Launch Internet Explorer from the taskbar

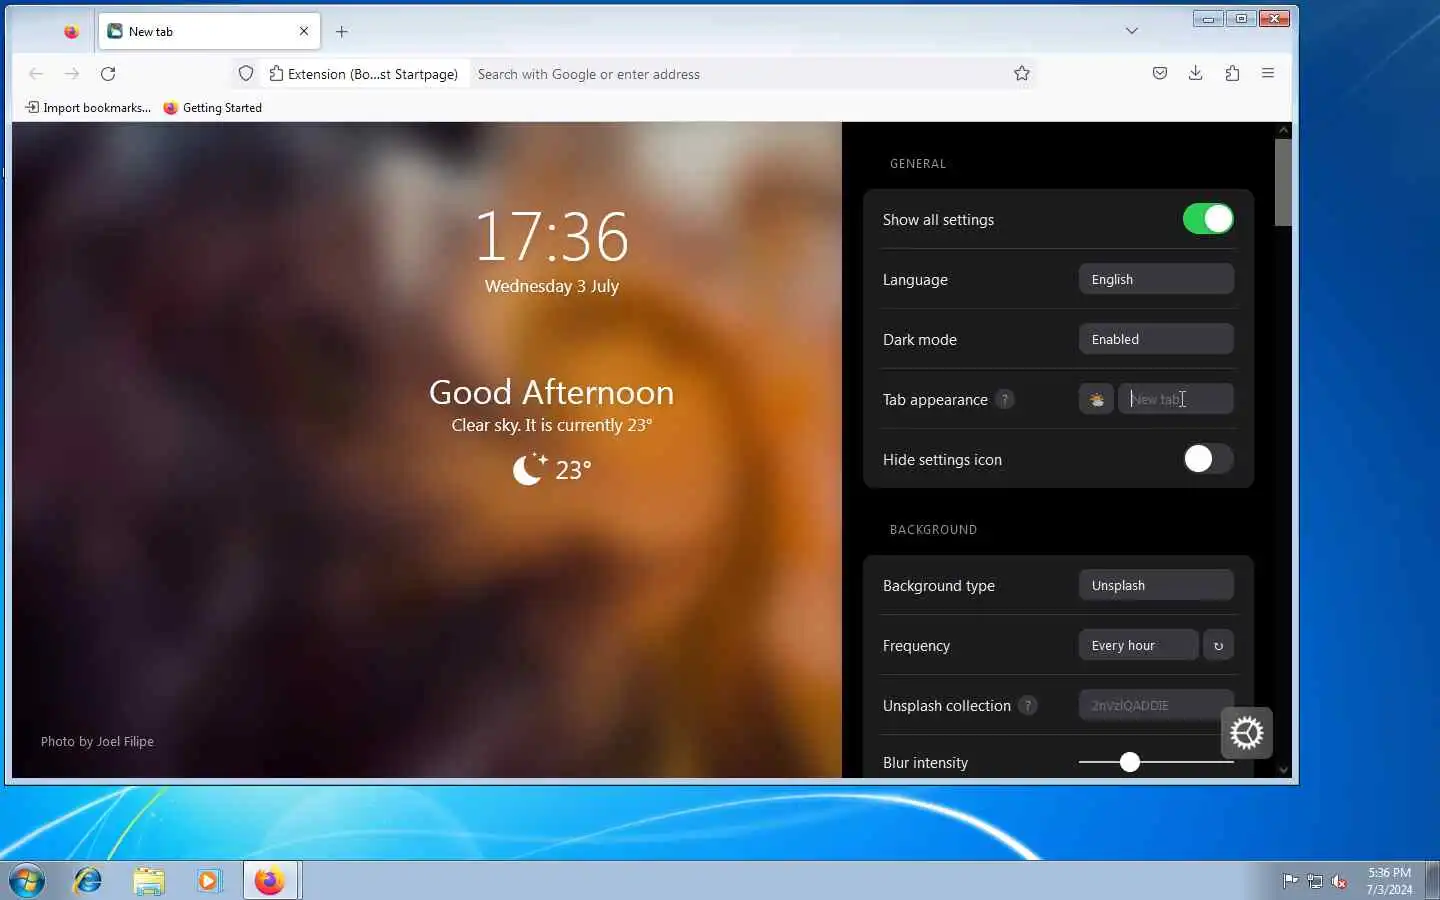(88, 881)
